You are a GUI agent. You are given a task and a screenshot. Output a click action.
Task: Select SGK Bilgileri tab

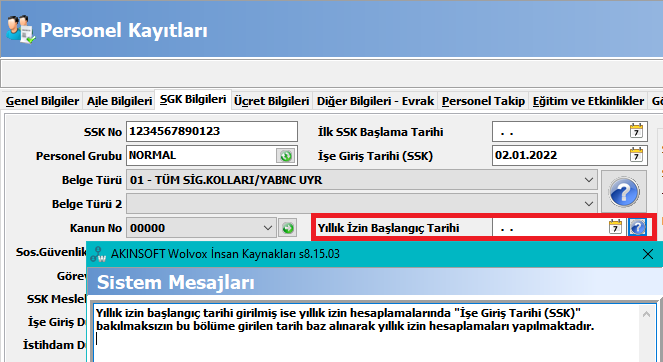coord(193,99)
